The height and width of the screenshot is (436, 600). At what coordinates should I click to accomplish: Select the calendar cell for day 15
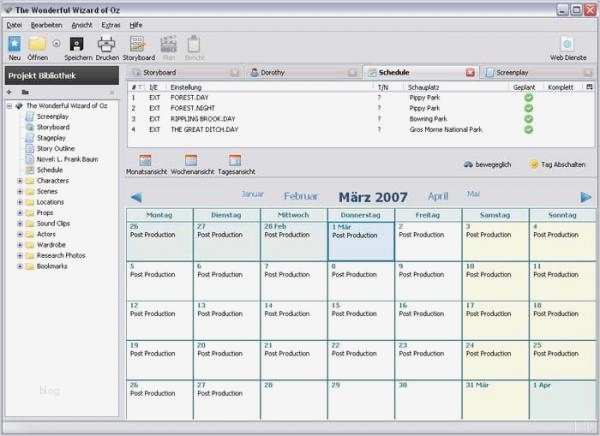tap(361, 320)
